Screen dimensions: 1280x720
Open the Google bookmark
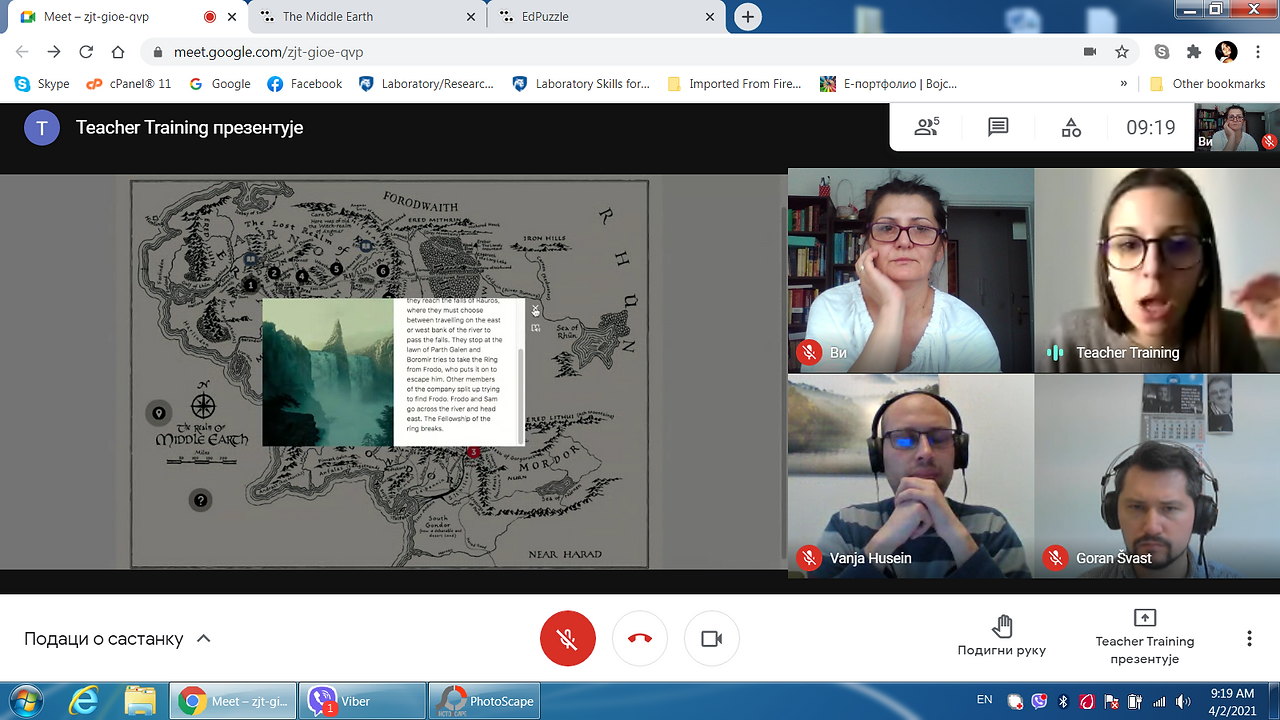[x=220, y=84]
